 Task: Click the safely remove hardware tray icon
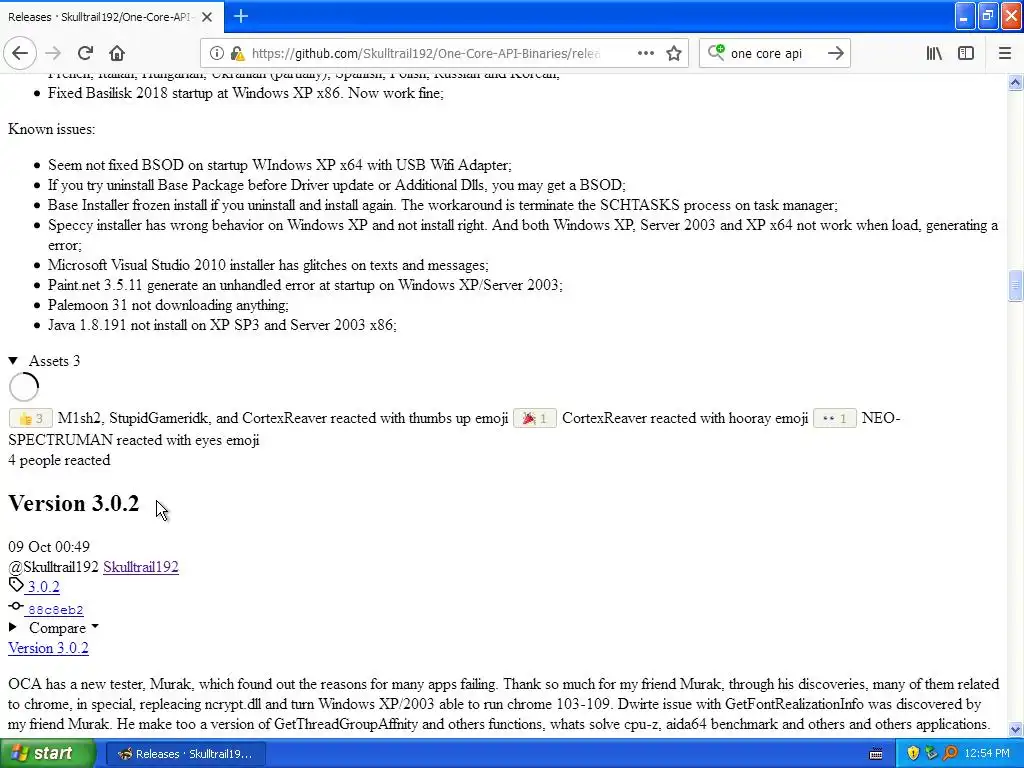coord(931,754)
